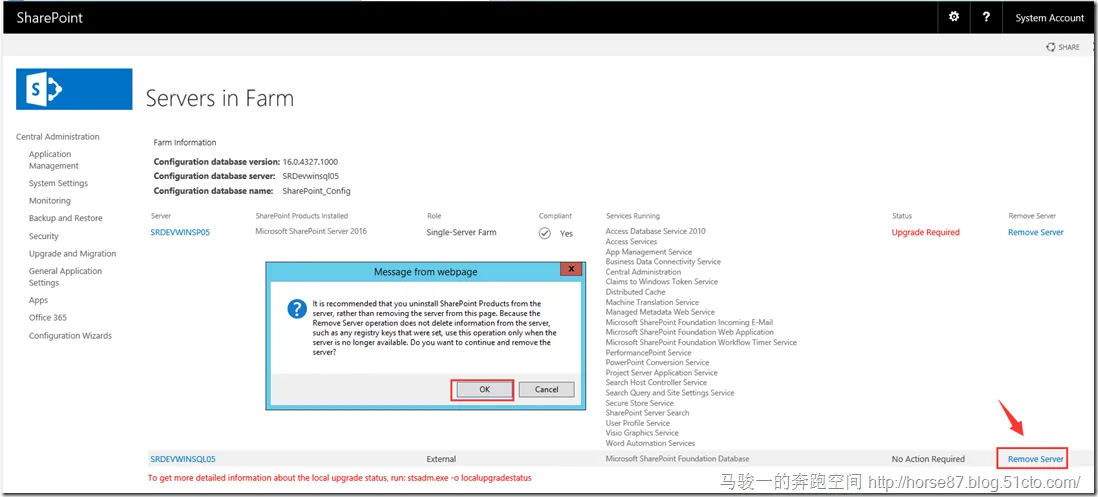The image size is (1098, 497).
Task: Click App Management Service entry
Action: coord(648,251)
